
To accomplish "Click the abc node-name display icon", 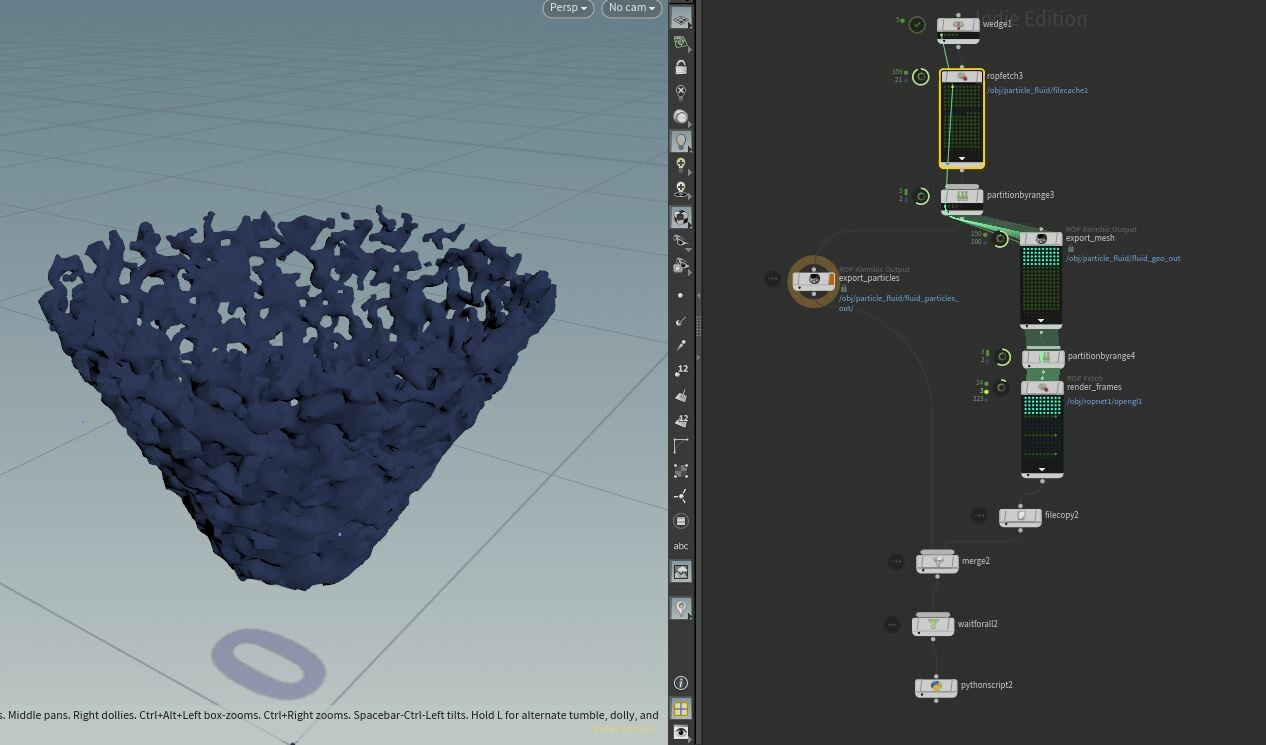I will click(681, 545).
